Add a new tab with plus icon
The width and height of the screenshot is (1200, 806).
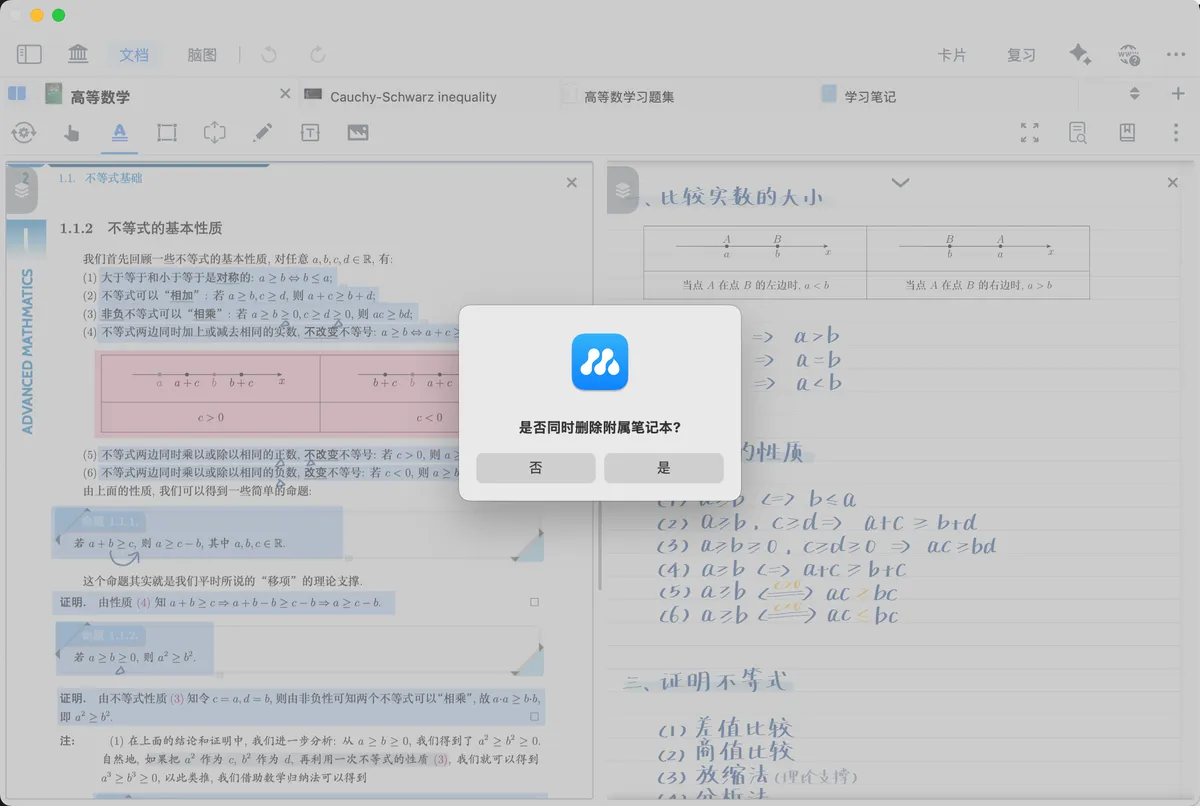(x=1178, y=94)
